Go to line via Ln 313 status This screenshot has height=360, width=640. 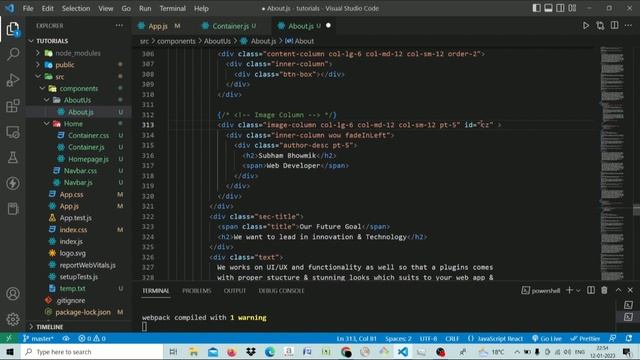click(x=356, y=338)
